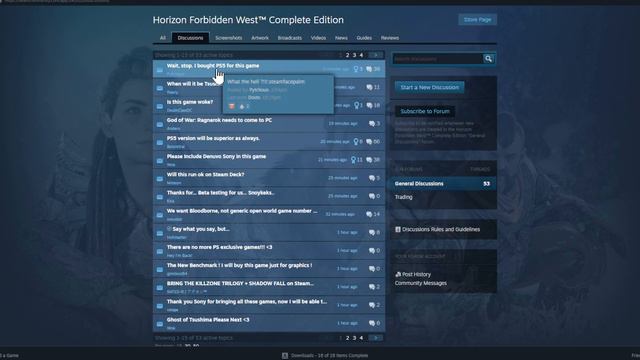Open 'Is this game woke?' topic
The width and height of the screenshot is (640, 360).
(190, 102)
